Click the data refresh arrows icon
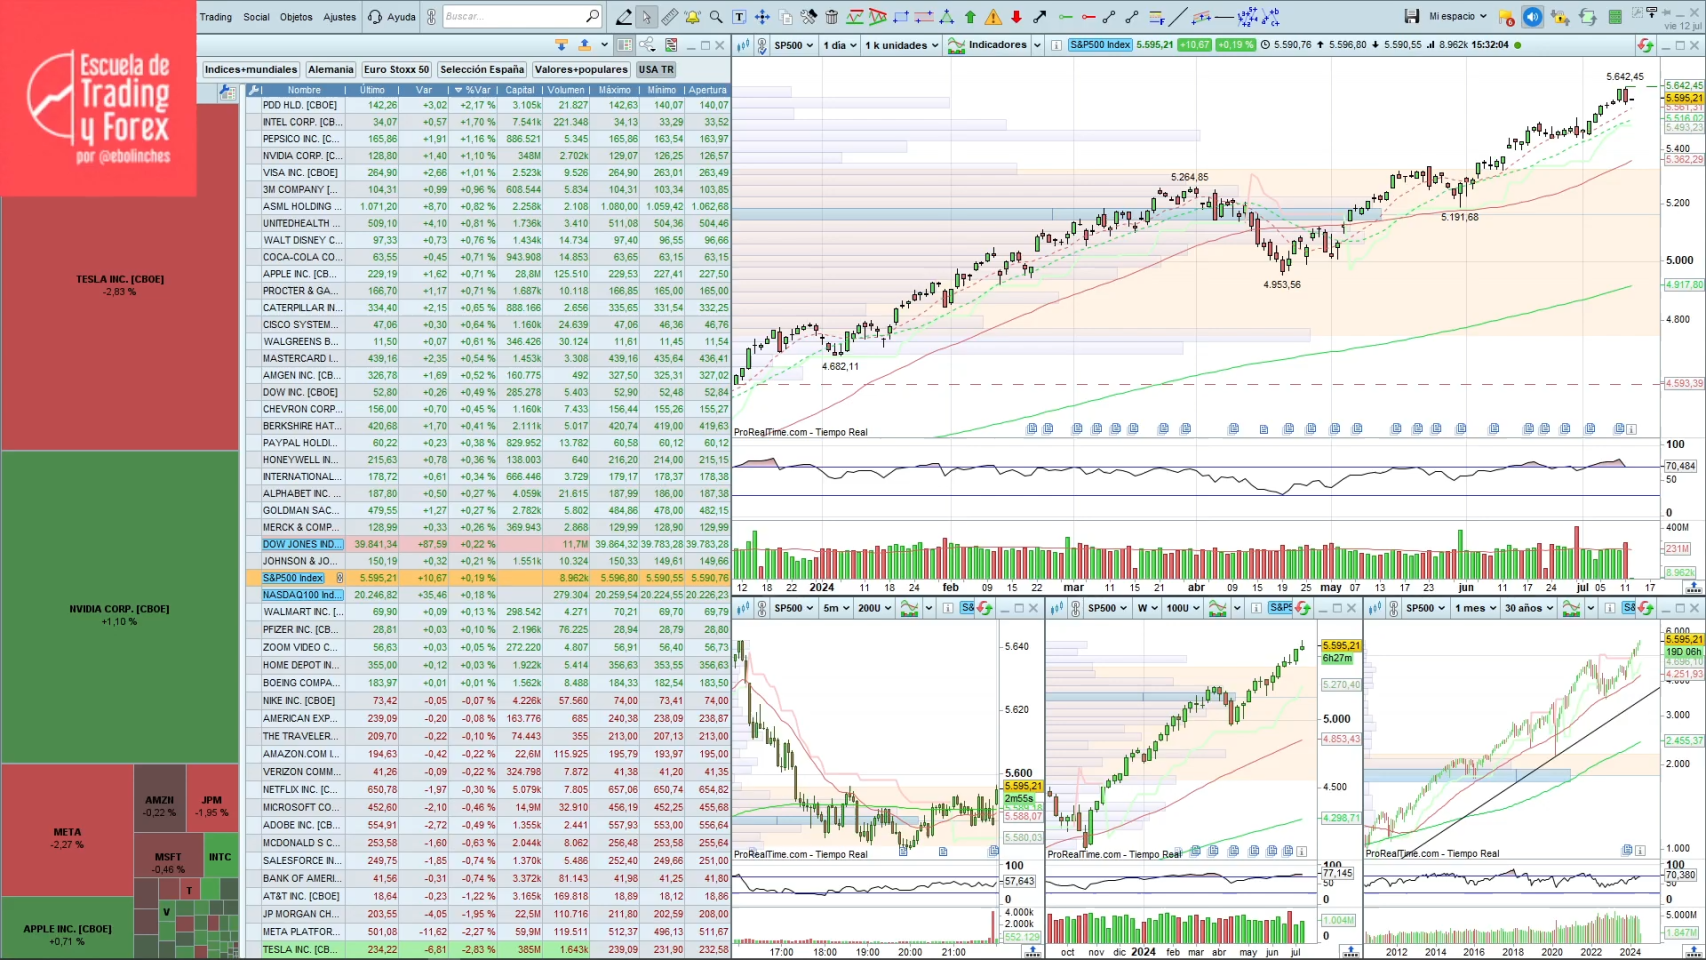The width and height of the screenshot is (1706, 960). [1586, 16]
